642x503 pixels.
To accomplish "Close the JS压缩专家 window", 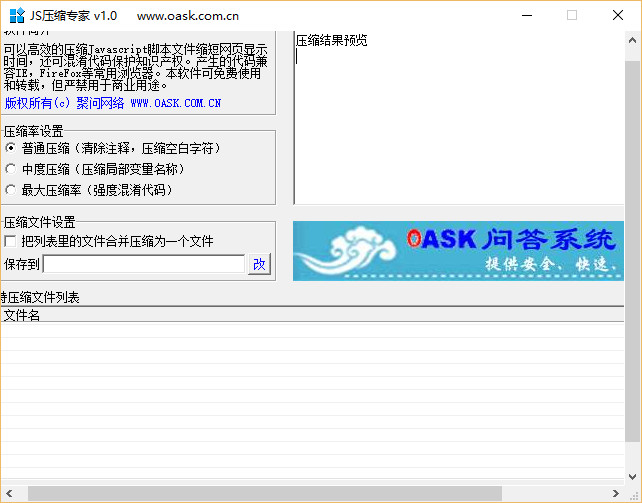I will [617, 16].
